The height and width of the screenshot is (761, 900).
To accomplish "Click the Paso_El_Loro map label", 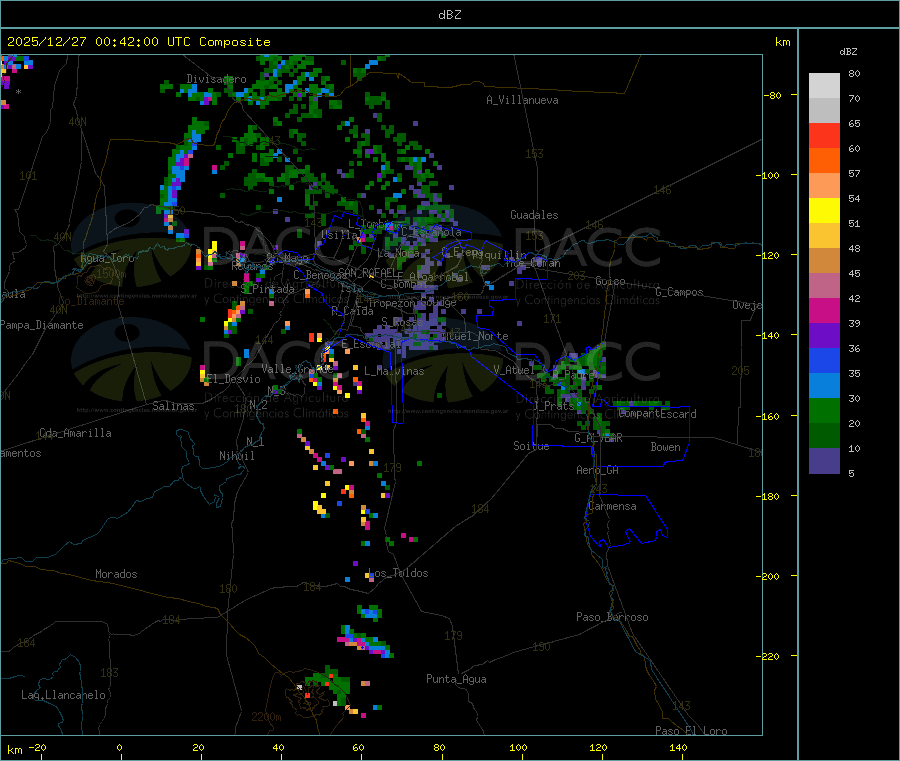I will 691,731.
